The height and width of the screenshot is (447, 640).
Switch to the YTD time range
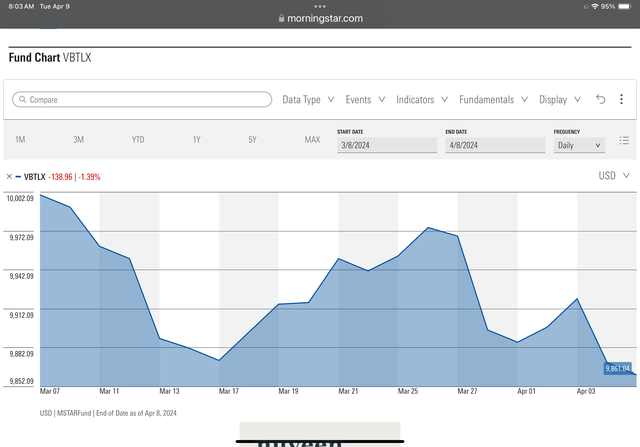click(138, 140)
